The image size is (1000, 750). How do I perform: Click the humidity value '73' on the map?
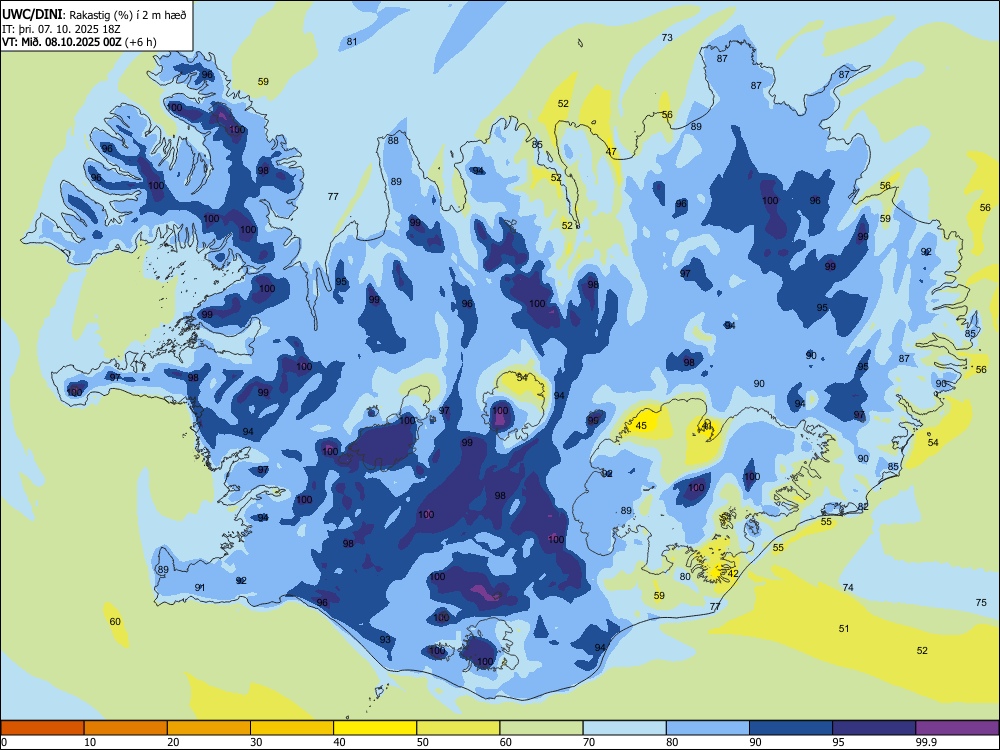pyautogui.click(x=667, y=38)
